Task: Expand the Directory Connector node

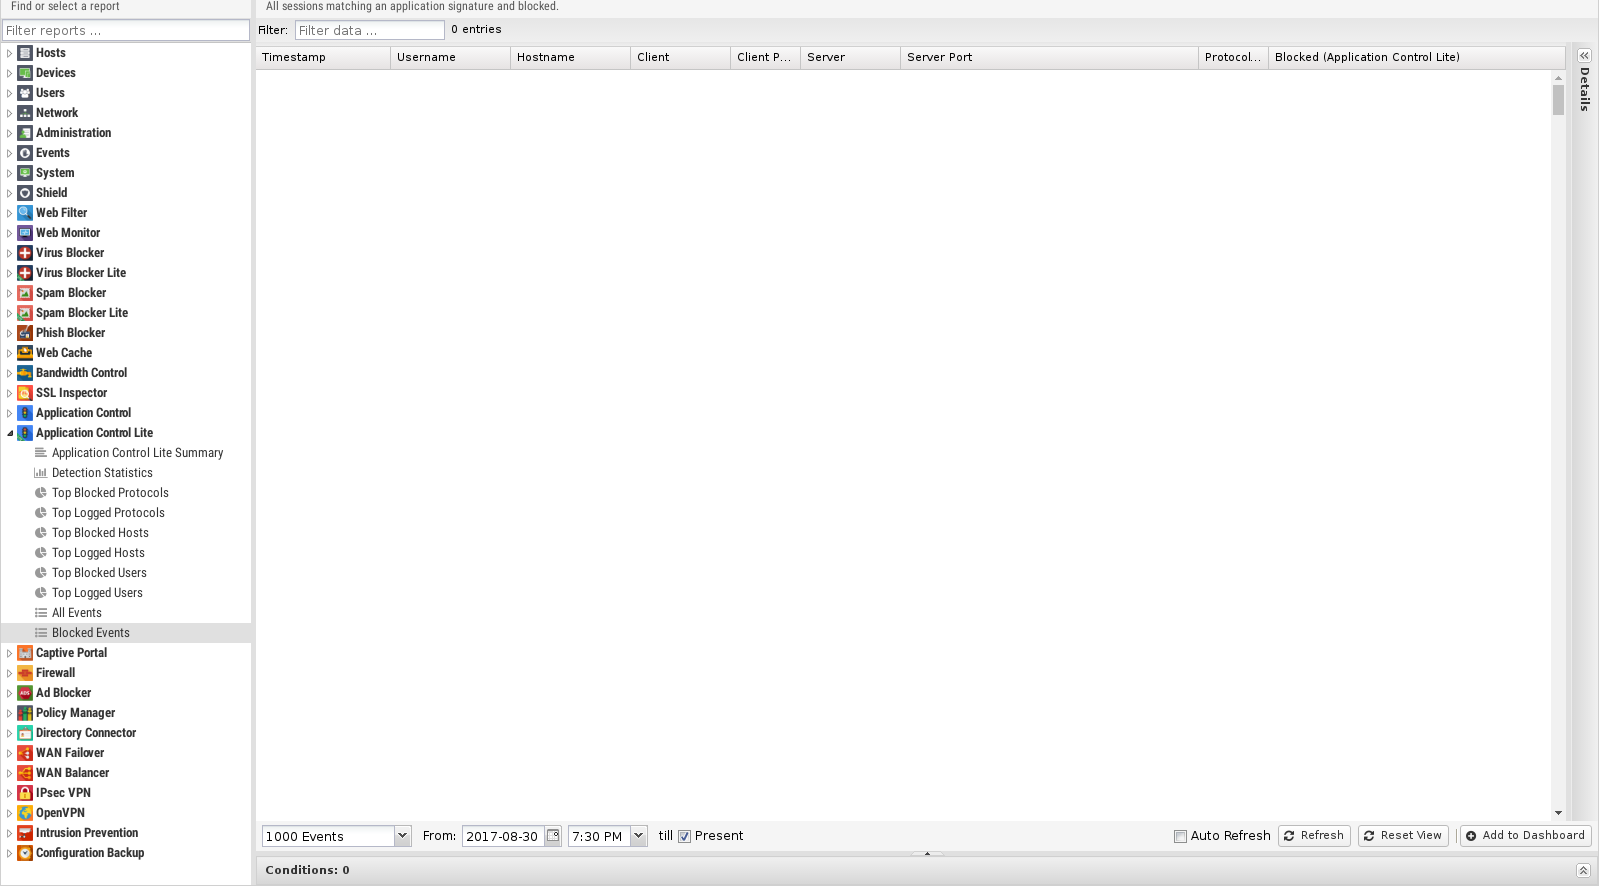Action: [9, 733]
